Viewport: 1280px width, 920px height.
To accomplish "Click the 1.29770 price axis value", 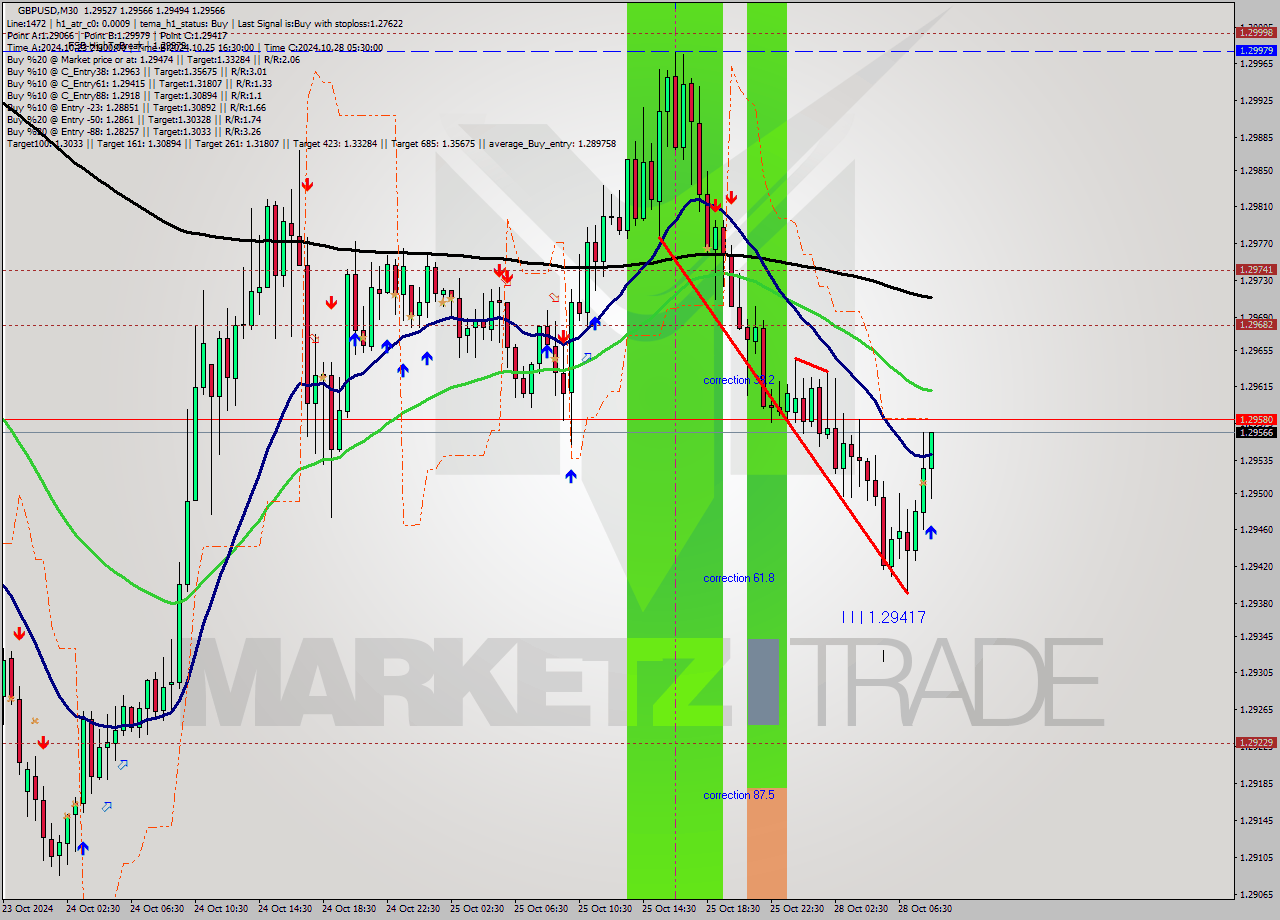I will [1257, 244].
